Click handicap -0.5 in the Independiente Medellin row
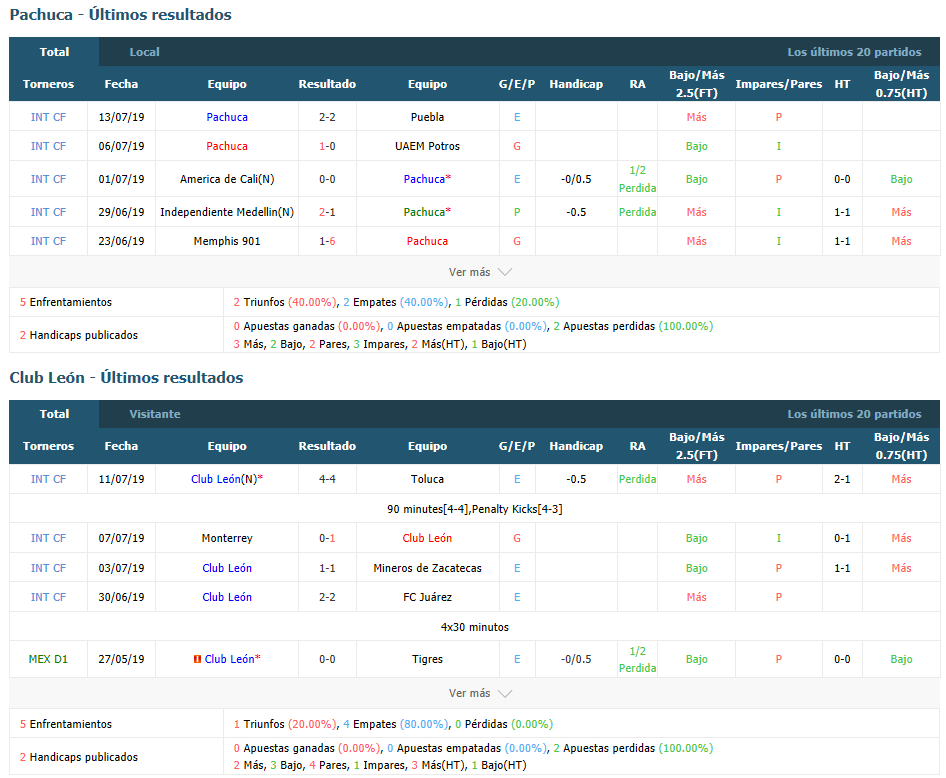Image resolution: width=946 pixels, height=778 pixels. 576,212
